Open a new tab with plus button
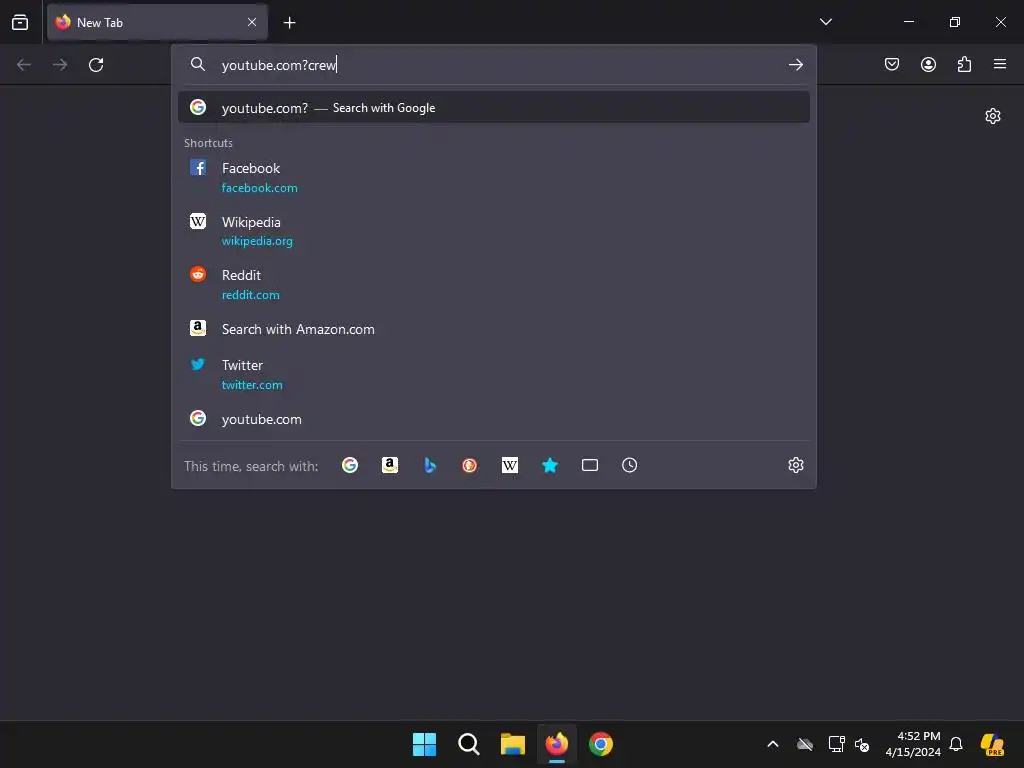The image size is (1024, 768). click(289, 23)
